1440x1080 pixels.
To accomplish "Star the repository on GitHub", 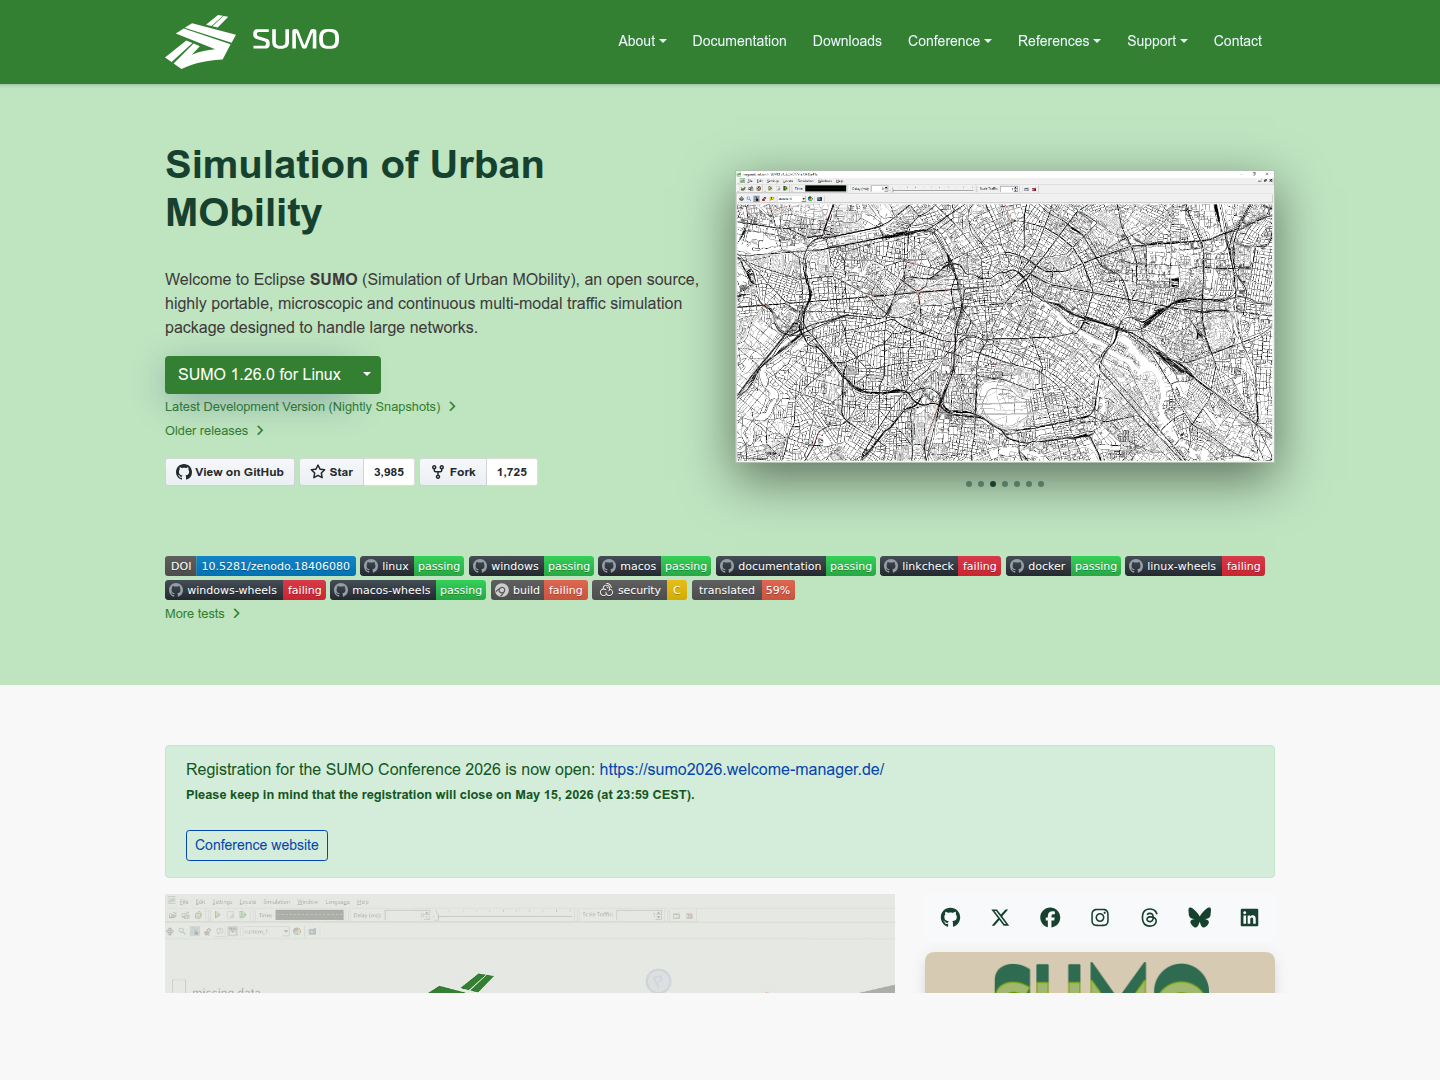I will (332, 472).
